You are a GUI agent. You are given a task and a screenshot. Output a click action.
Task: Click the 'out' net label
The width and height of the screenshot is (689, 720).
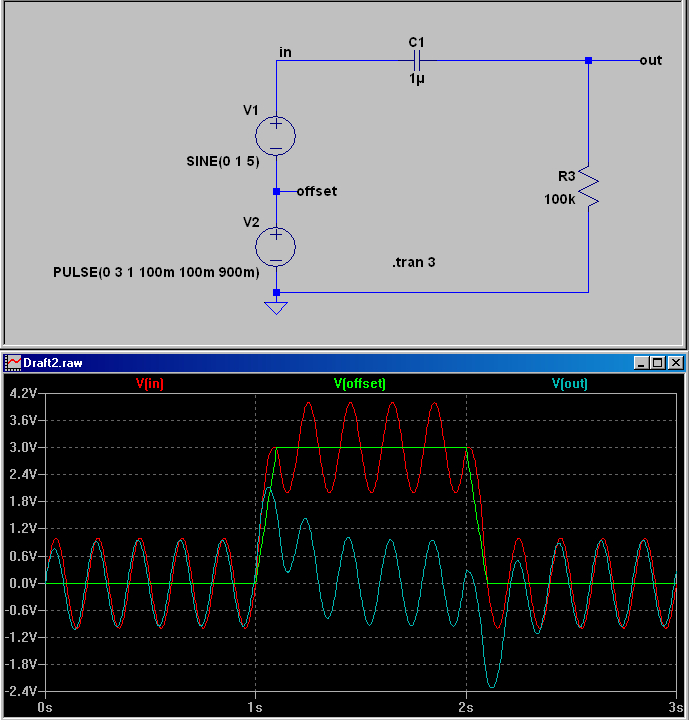651,61
